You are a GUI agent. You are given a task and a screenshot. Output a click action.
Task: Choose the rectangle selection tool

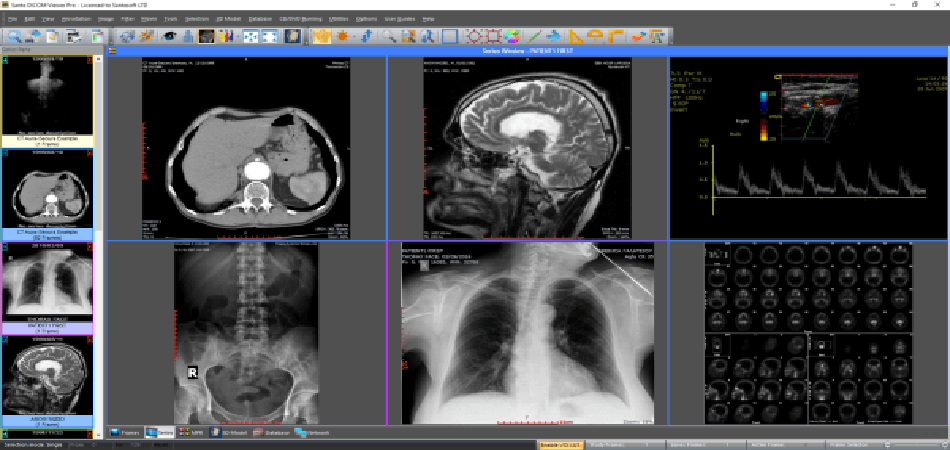(x=450, y=37)
